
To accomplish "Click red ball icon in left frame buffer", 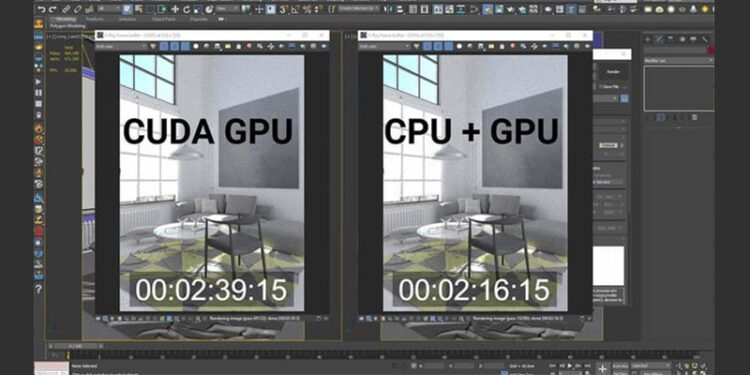I will pos(249,46).
